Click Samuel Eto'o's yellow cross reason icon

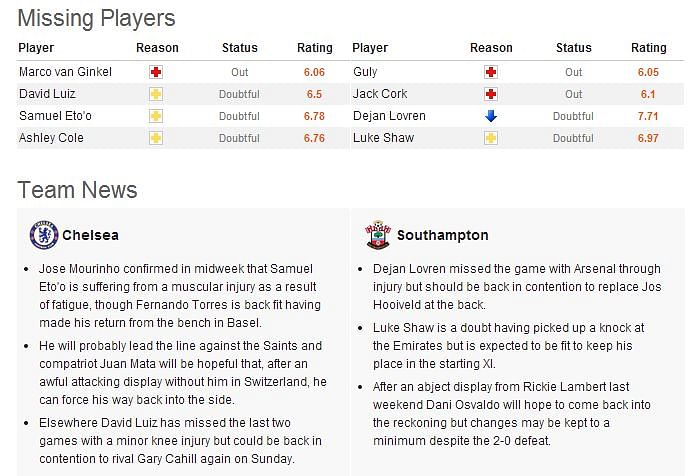point(156,116)
